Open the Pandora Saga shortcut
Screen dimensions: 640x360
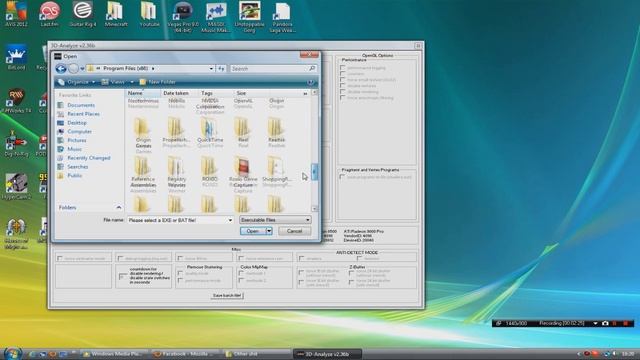point(282,16)
